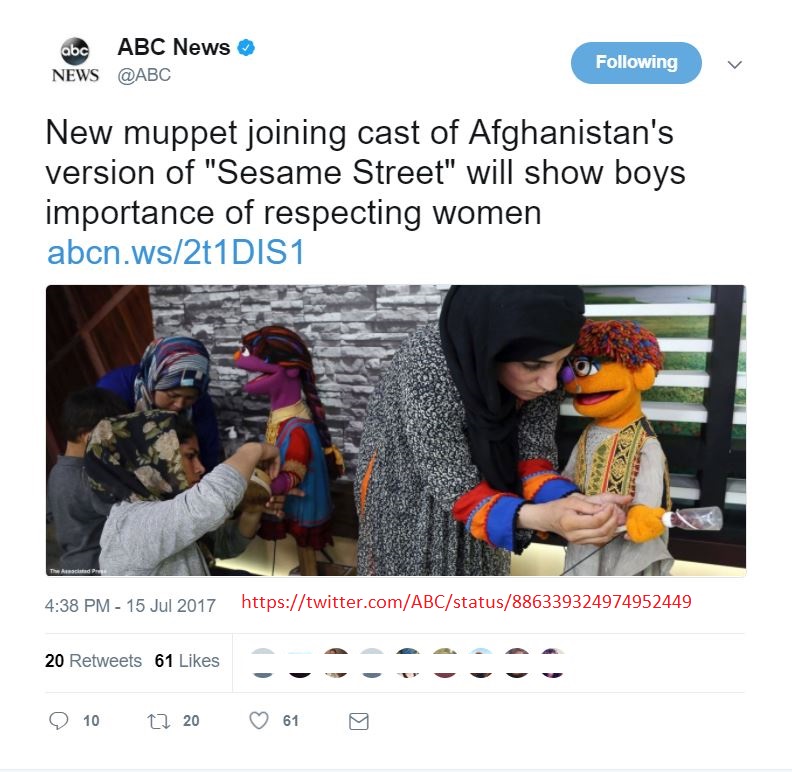Click the ABC News display name
792x772 pixels.
click(173, 47)
